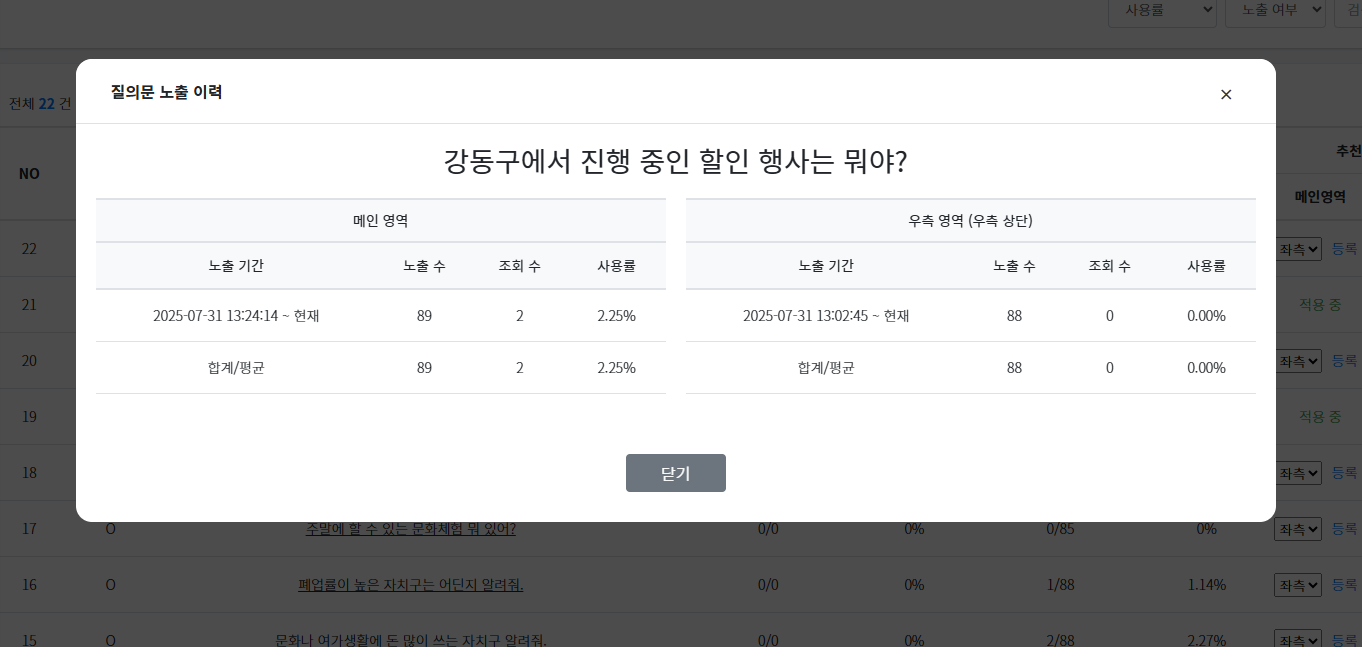This screenshot has height=647, width=1362.
Task: Click the 등록 link in row 20
Action: point(1344,361)
